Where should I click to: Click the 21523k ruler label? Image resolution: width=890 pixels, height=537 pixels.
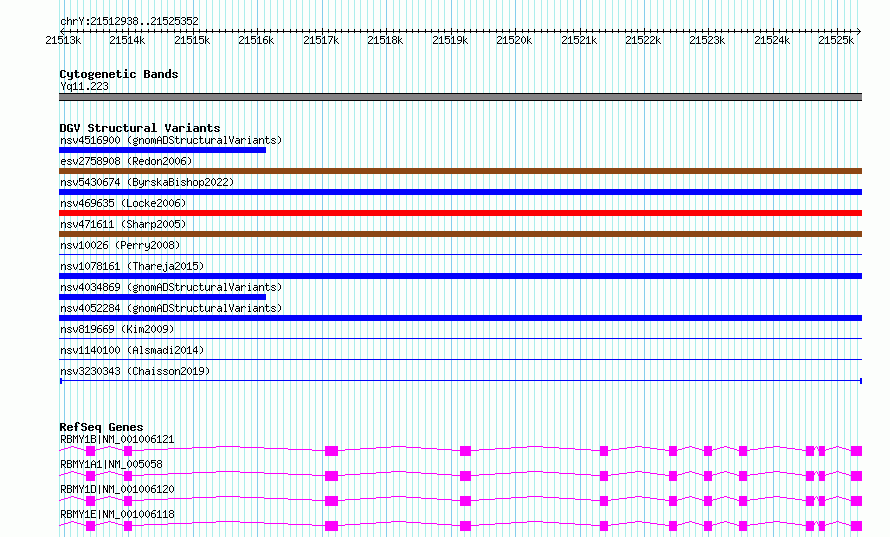(707, 40)
